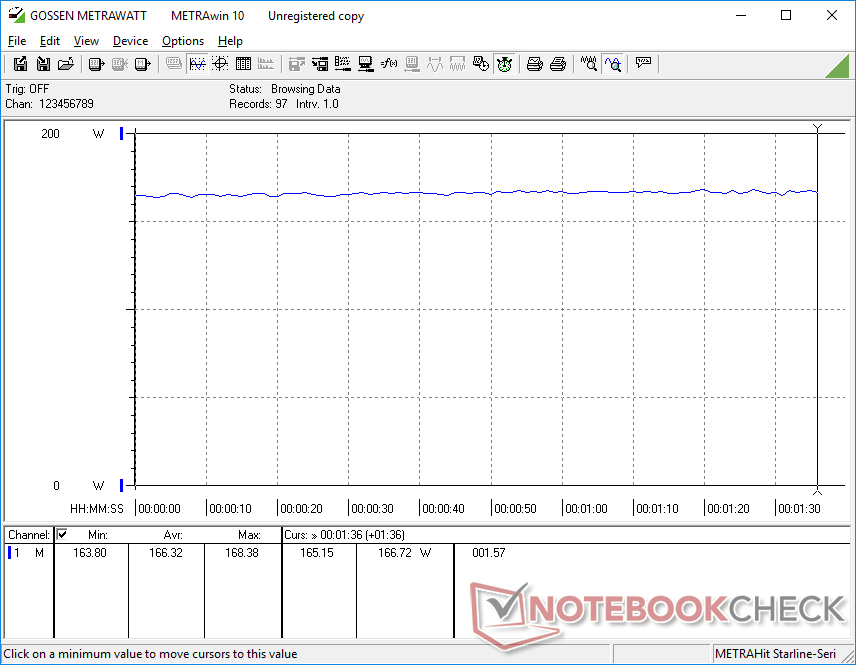The image size is (856, 665).
Task: Click the 00:01:30 time axis label
Action: (x=799, y=509)
